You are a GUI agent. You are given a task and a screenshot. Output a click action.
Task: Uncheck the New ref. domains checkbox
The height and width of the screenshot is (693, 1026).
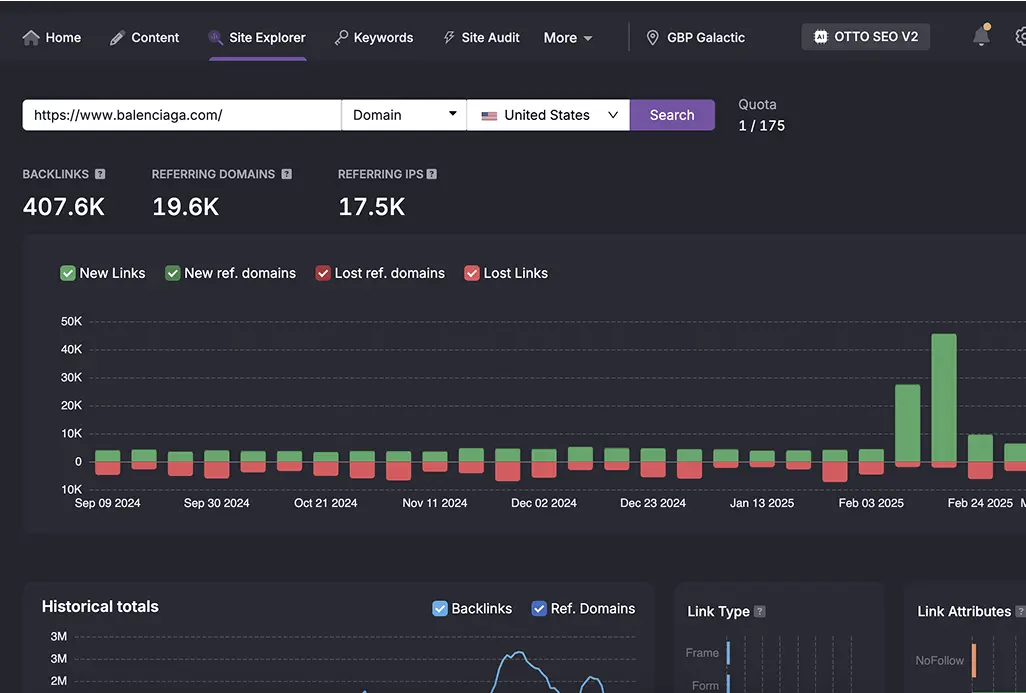(173, 273)
